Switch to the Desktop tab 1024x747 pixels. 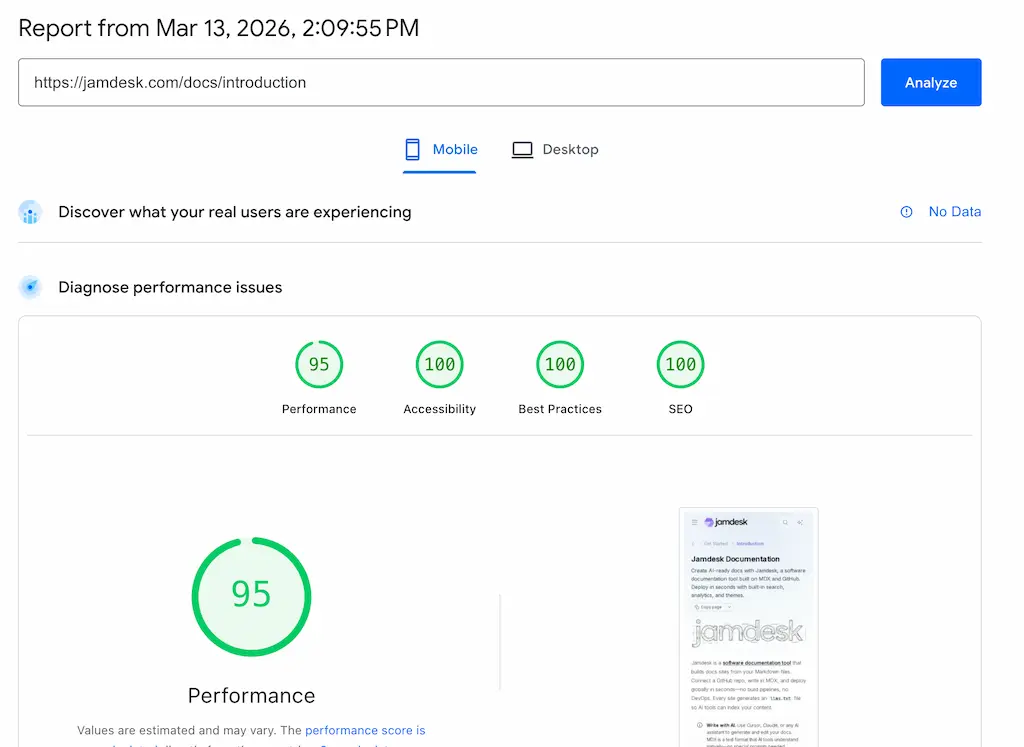pos(555,148)
